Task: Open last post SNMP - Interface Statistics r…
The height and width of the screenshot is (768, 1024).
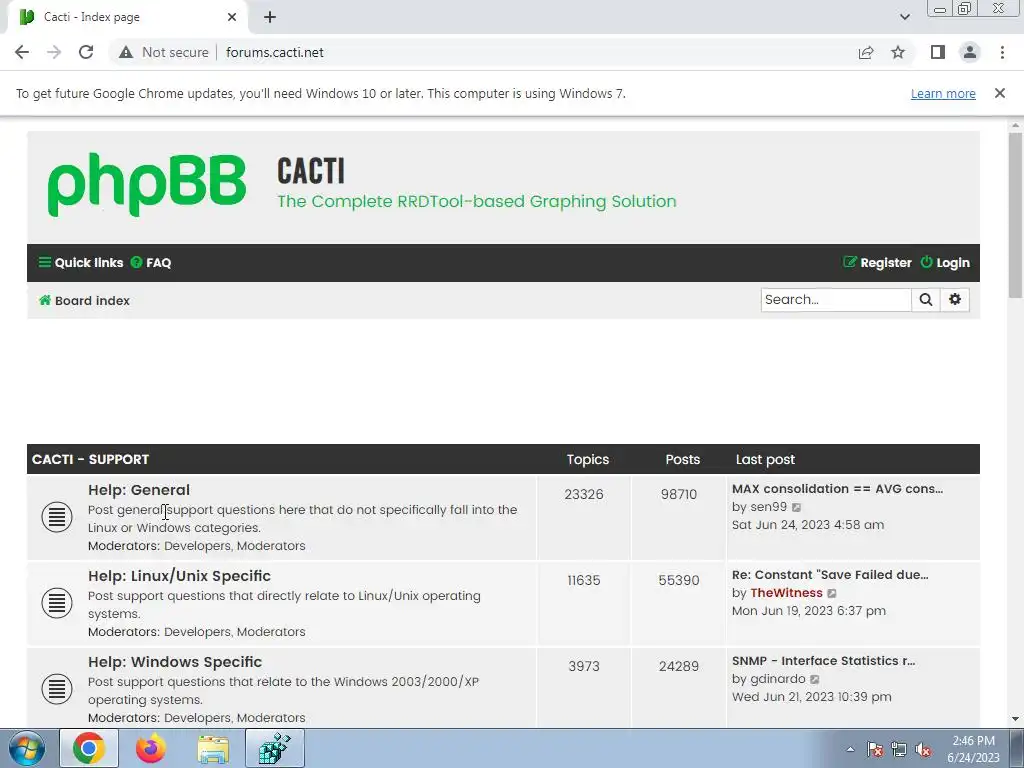Action: click(824, 661)
